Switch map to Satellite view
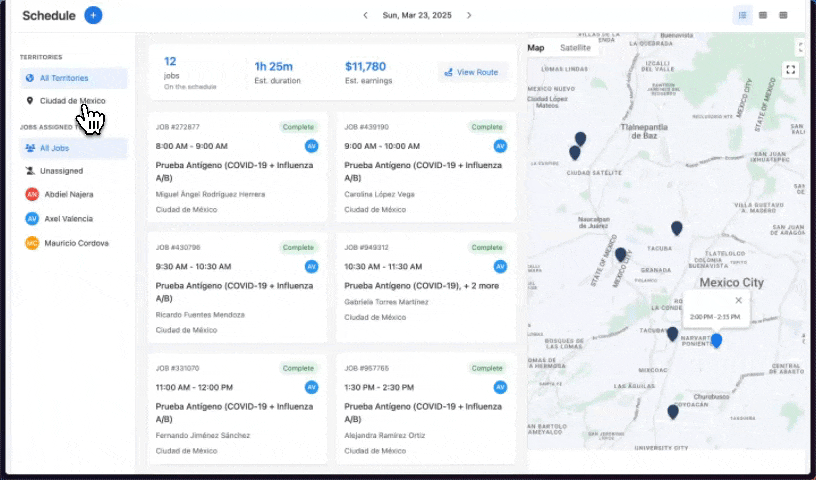The width and height of the screenshot is (816, 480). click(x=575, y=48)
